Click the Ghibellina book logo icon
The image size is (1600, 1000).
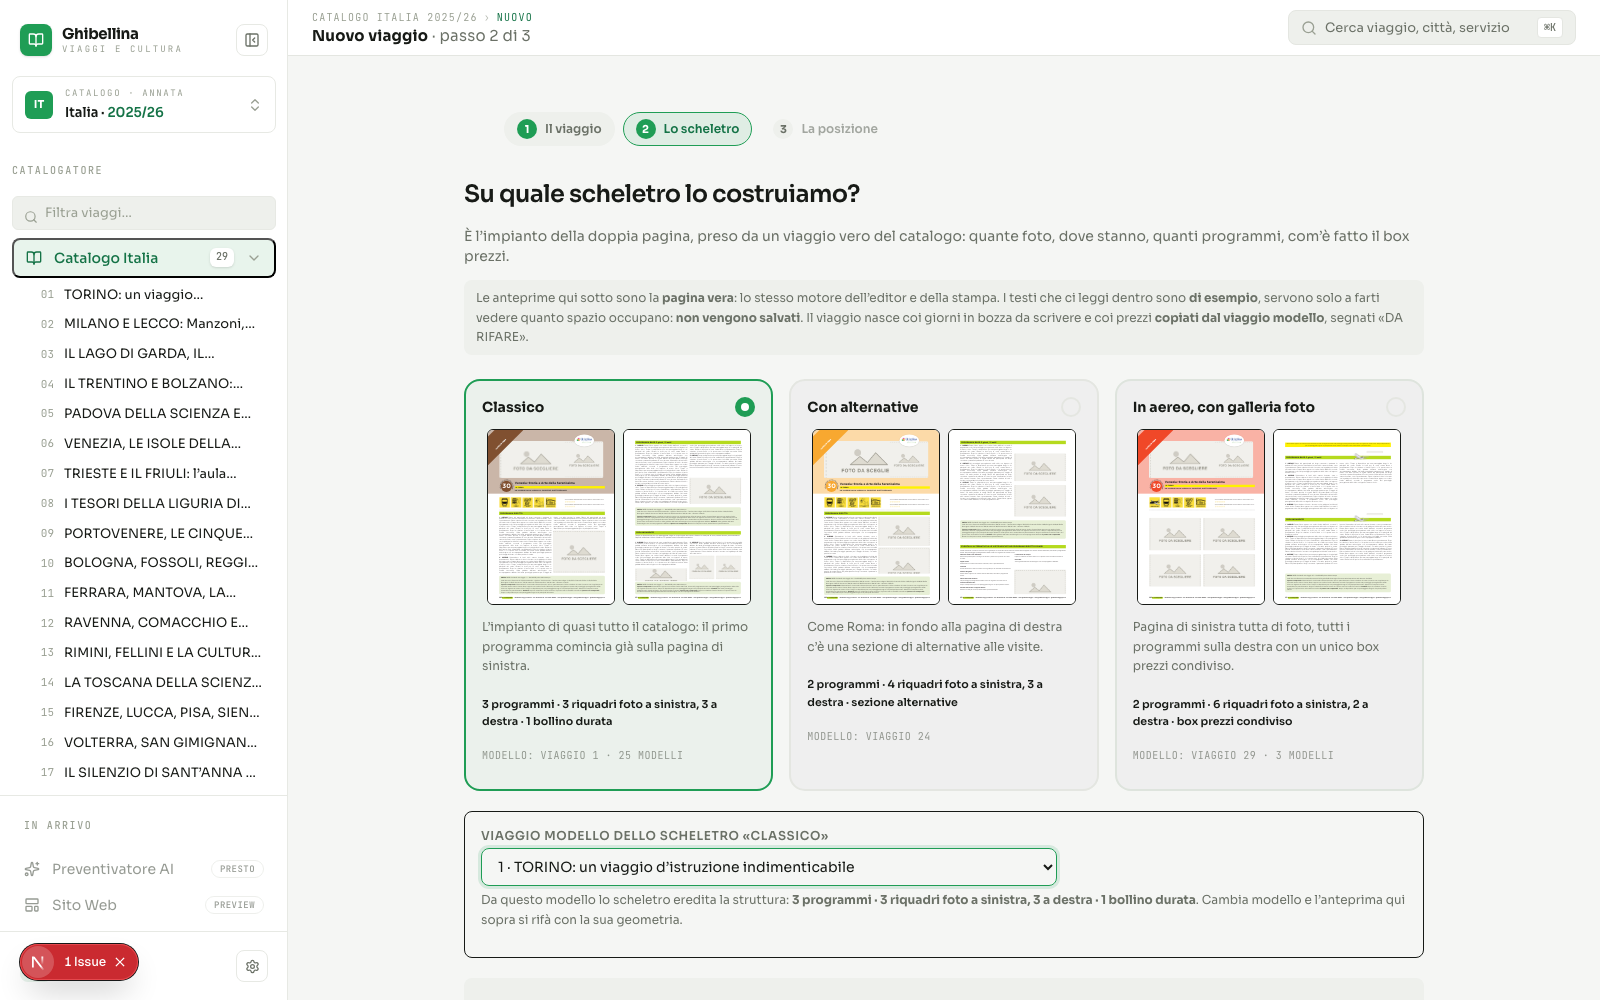[x=36, y=40]
